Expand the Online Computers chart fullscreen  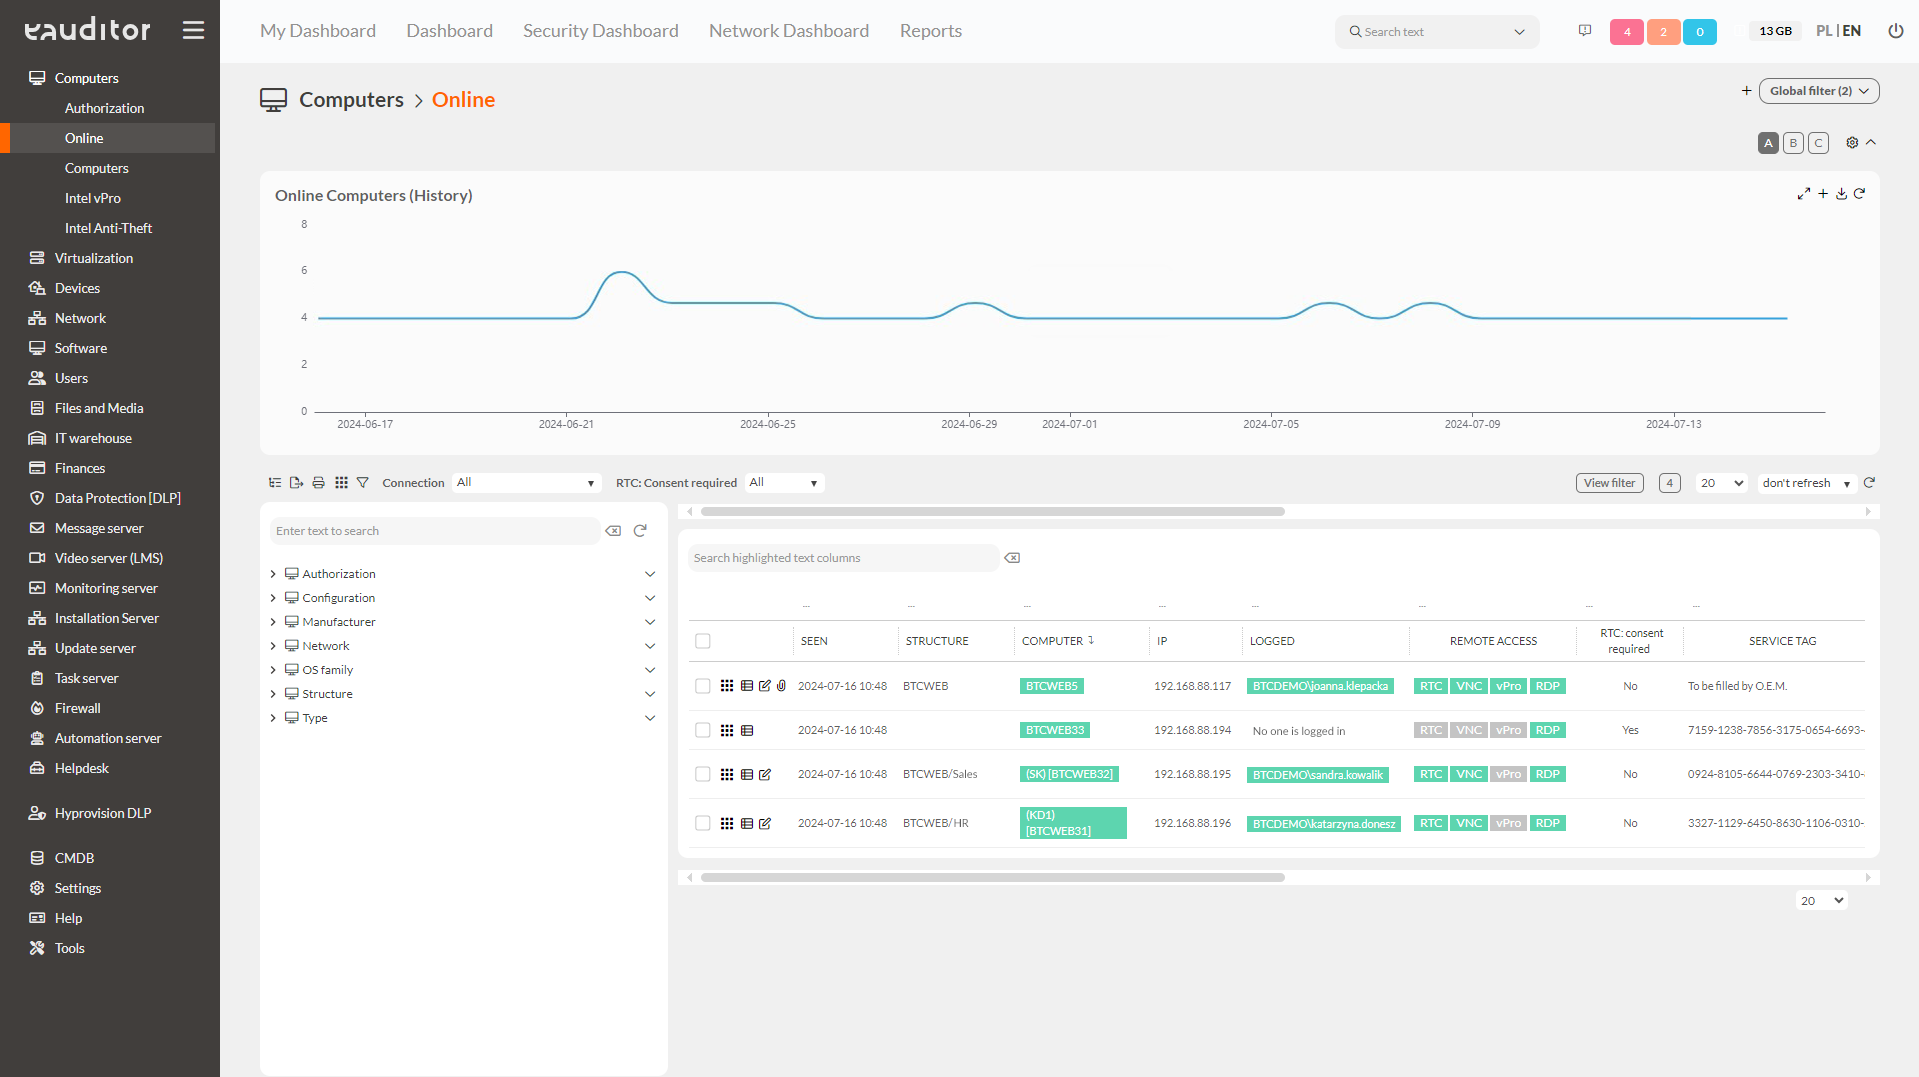[x=1803, y=194]
